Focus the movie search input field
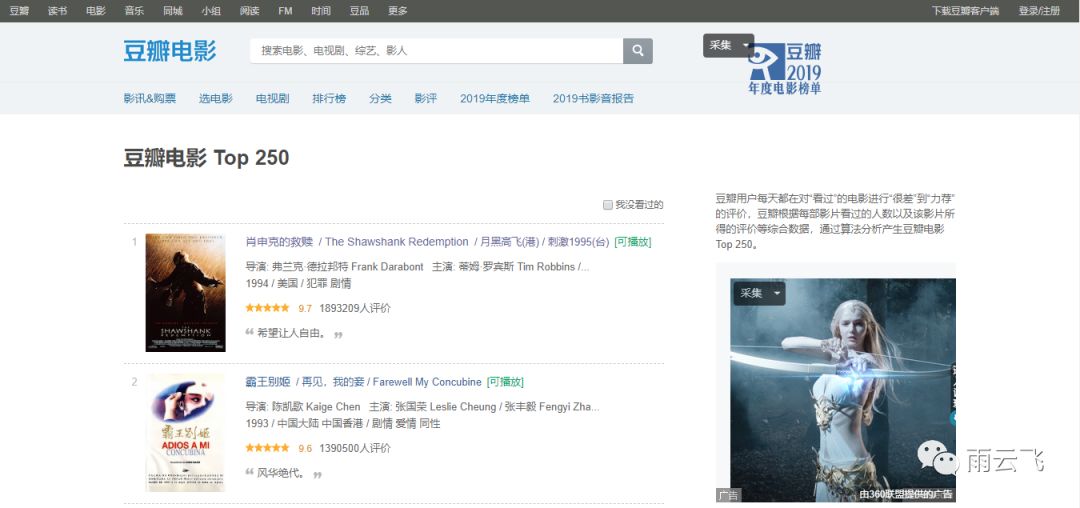This screenshot has width=1080, height=508. tap(437, 51)
